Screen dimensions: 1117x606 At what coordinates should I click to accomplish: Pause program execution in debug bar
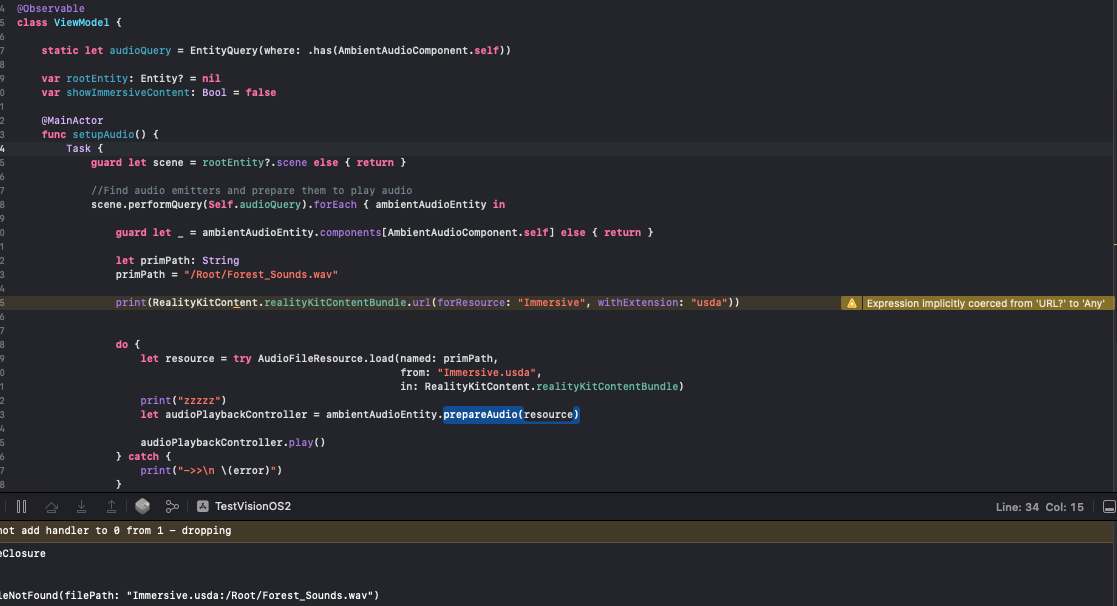point(21,506)
